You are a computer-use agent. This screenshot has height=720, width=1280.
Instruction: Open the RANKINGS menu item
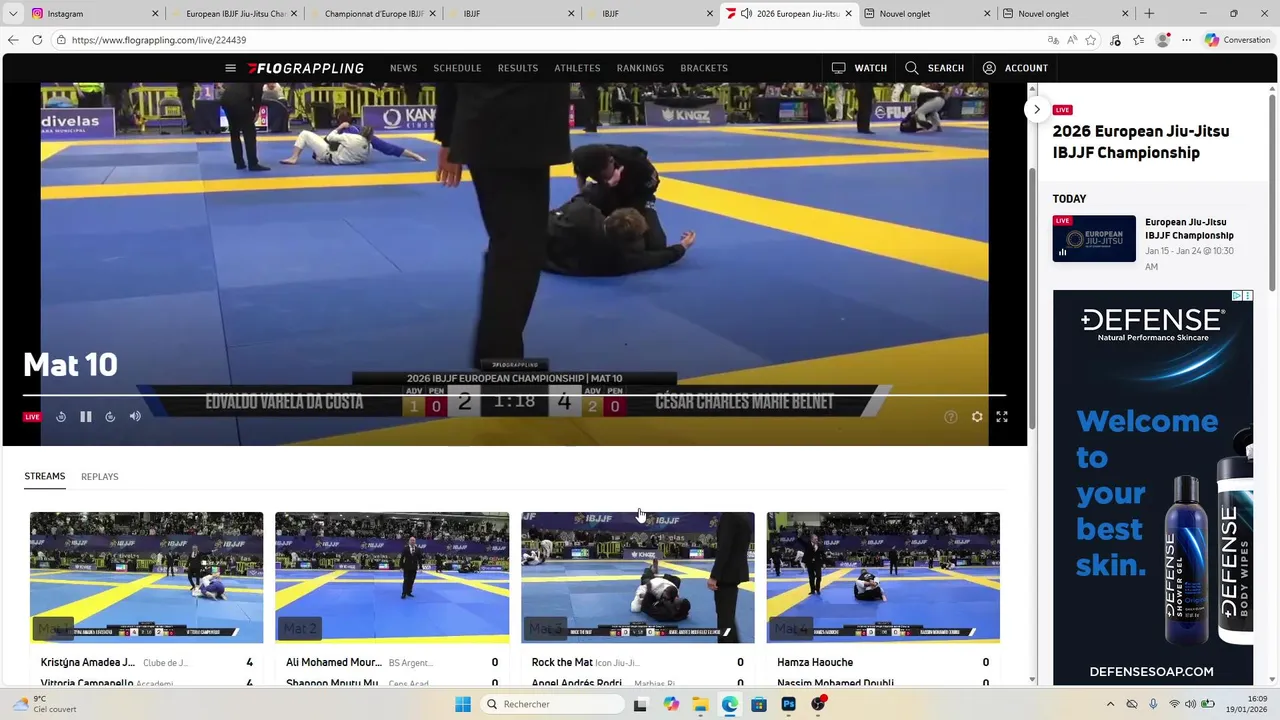pos(640,68)
